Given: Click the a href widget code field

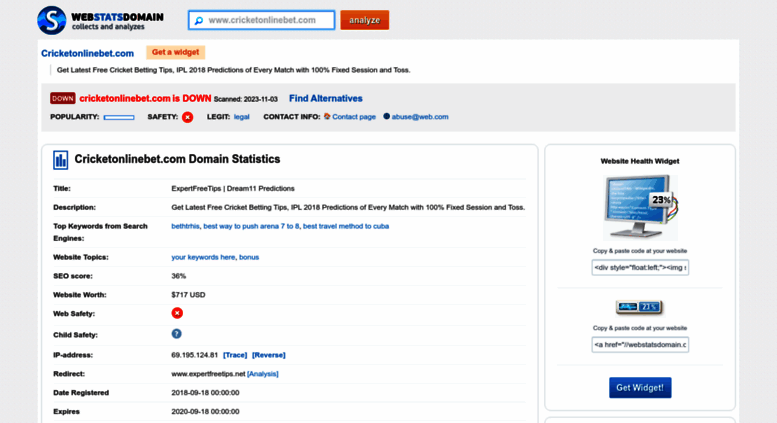Looking at the screenshot, I should (640, 345).
